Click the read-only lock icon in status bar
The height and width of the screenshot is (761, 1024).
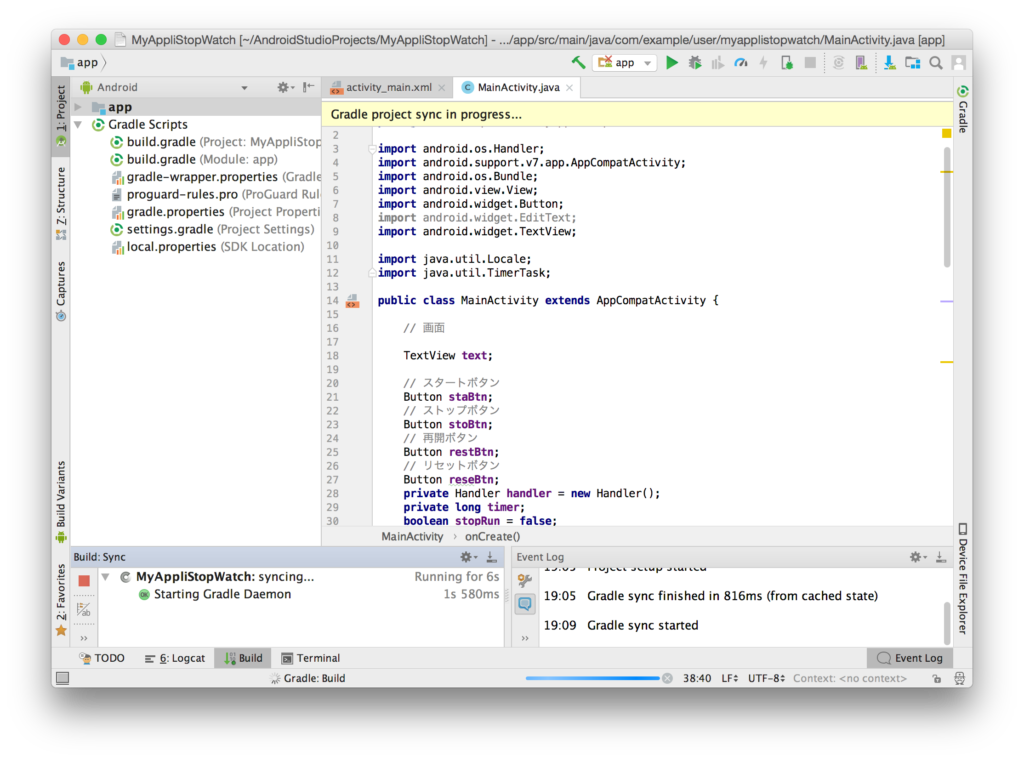[936, 678]
